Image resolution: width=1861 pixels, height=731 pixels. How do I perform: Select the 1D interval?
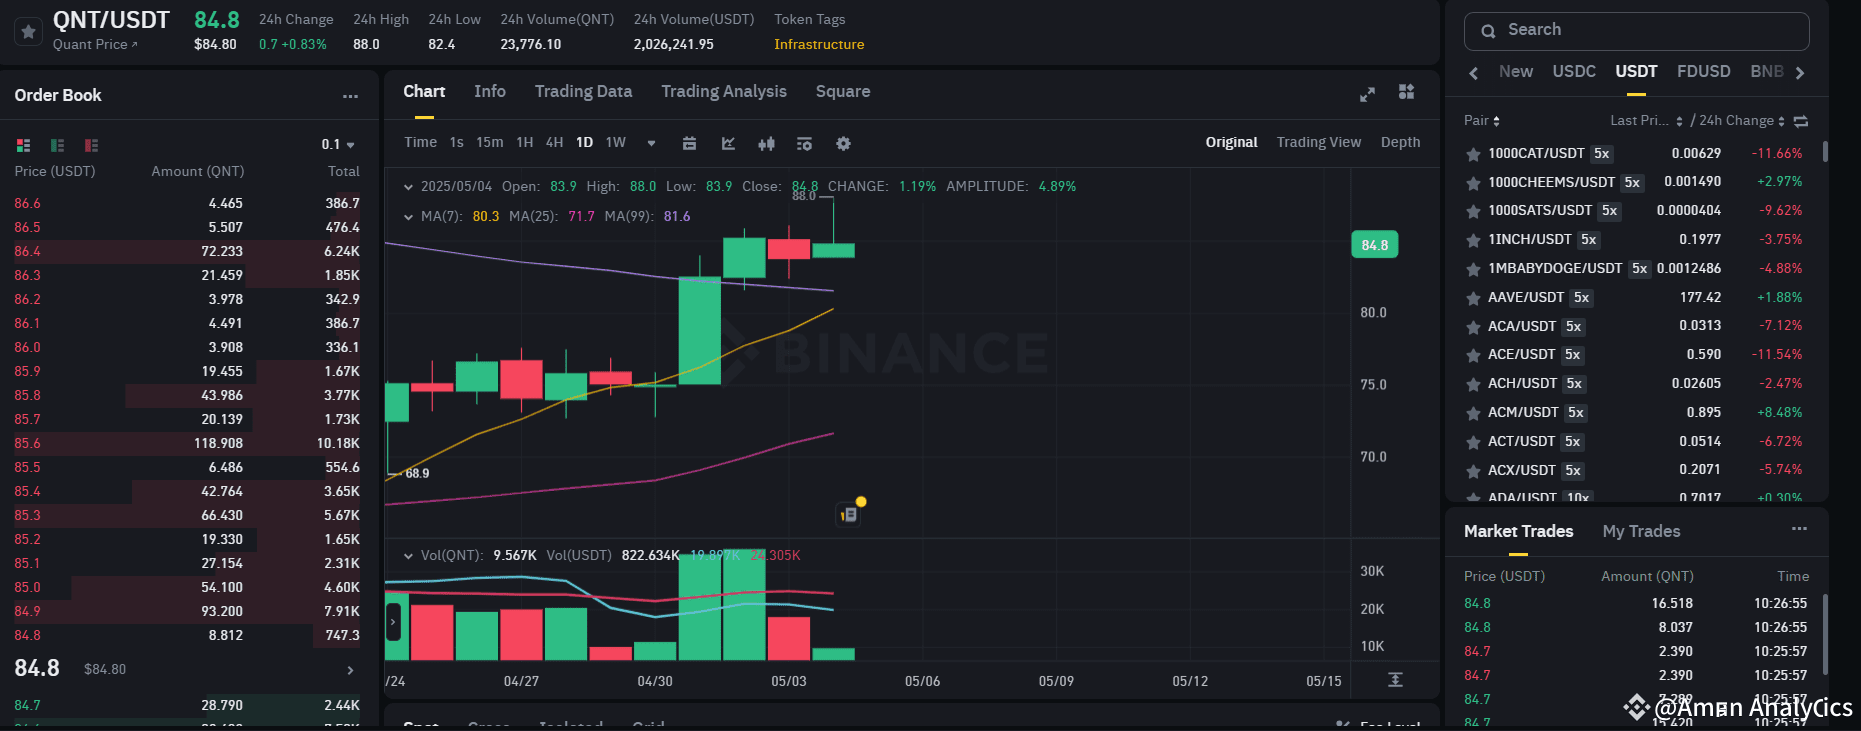(x=584, y=143)
